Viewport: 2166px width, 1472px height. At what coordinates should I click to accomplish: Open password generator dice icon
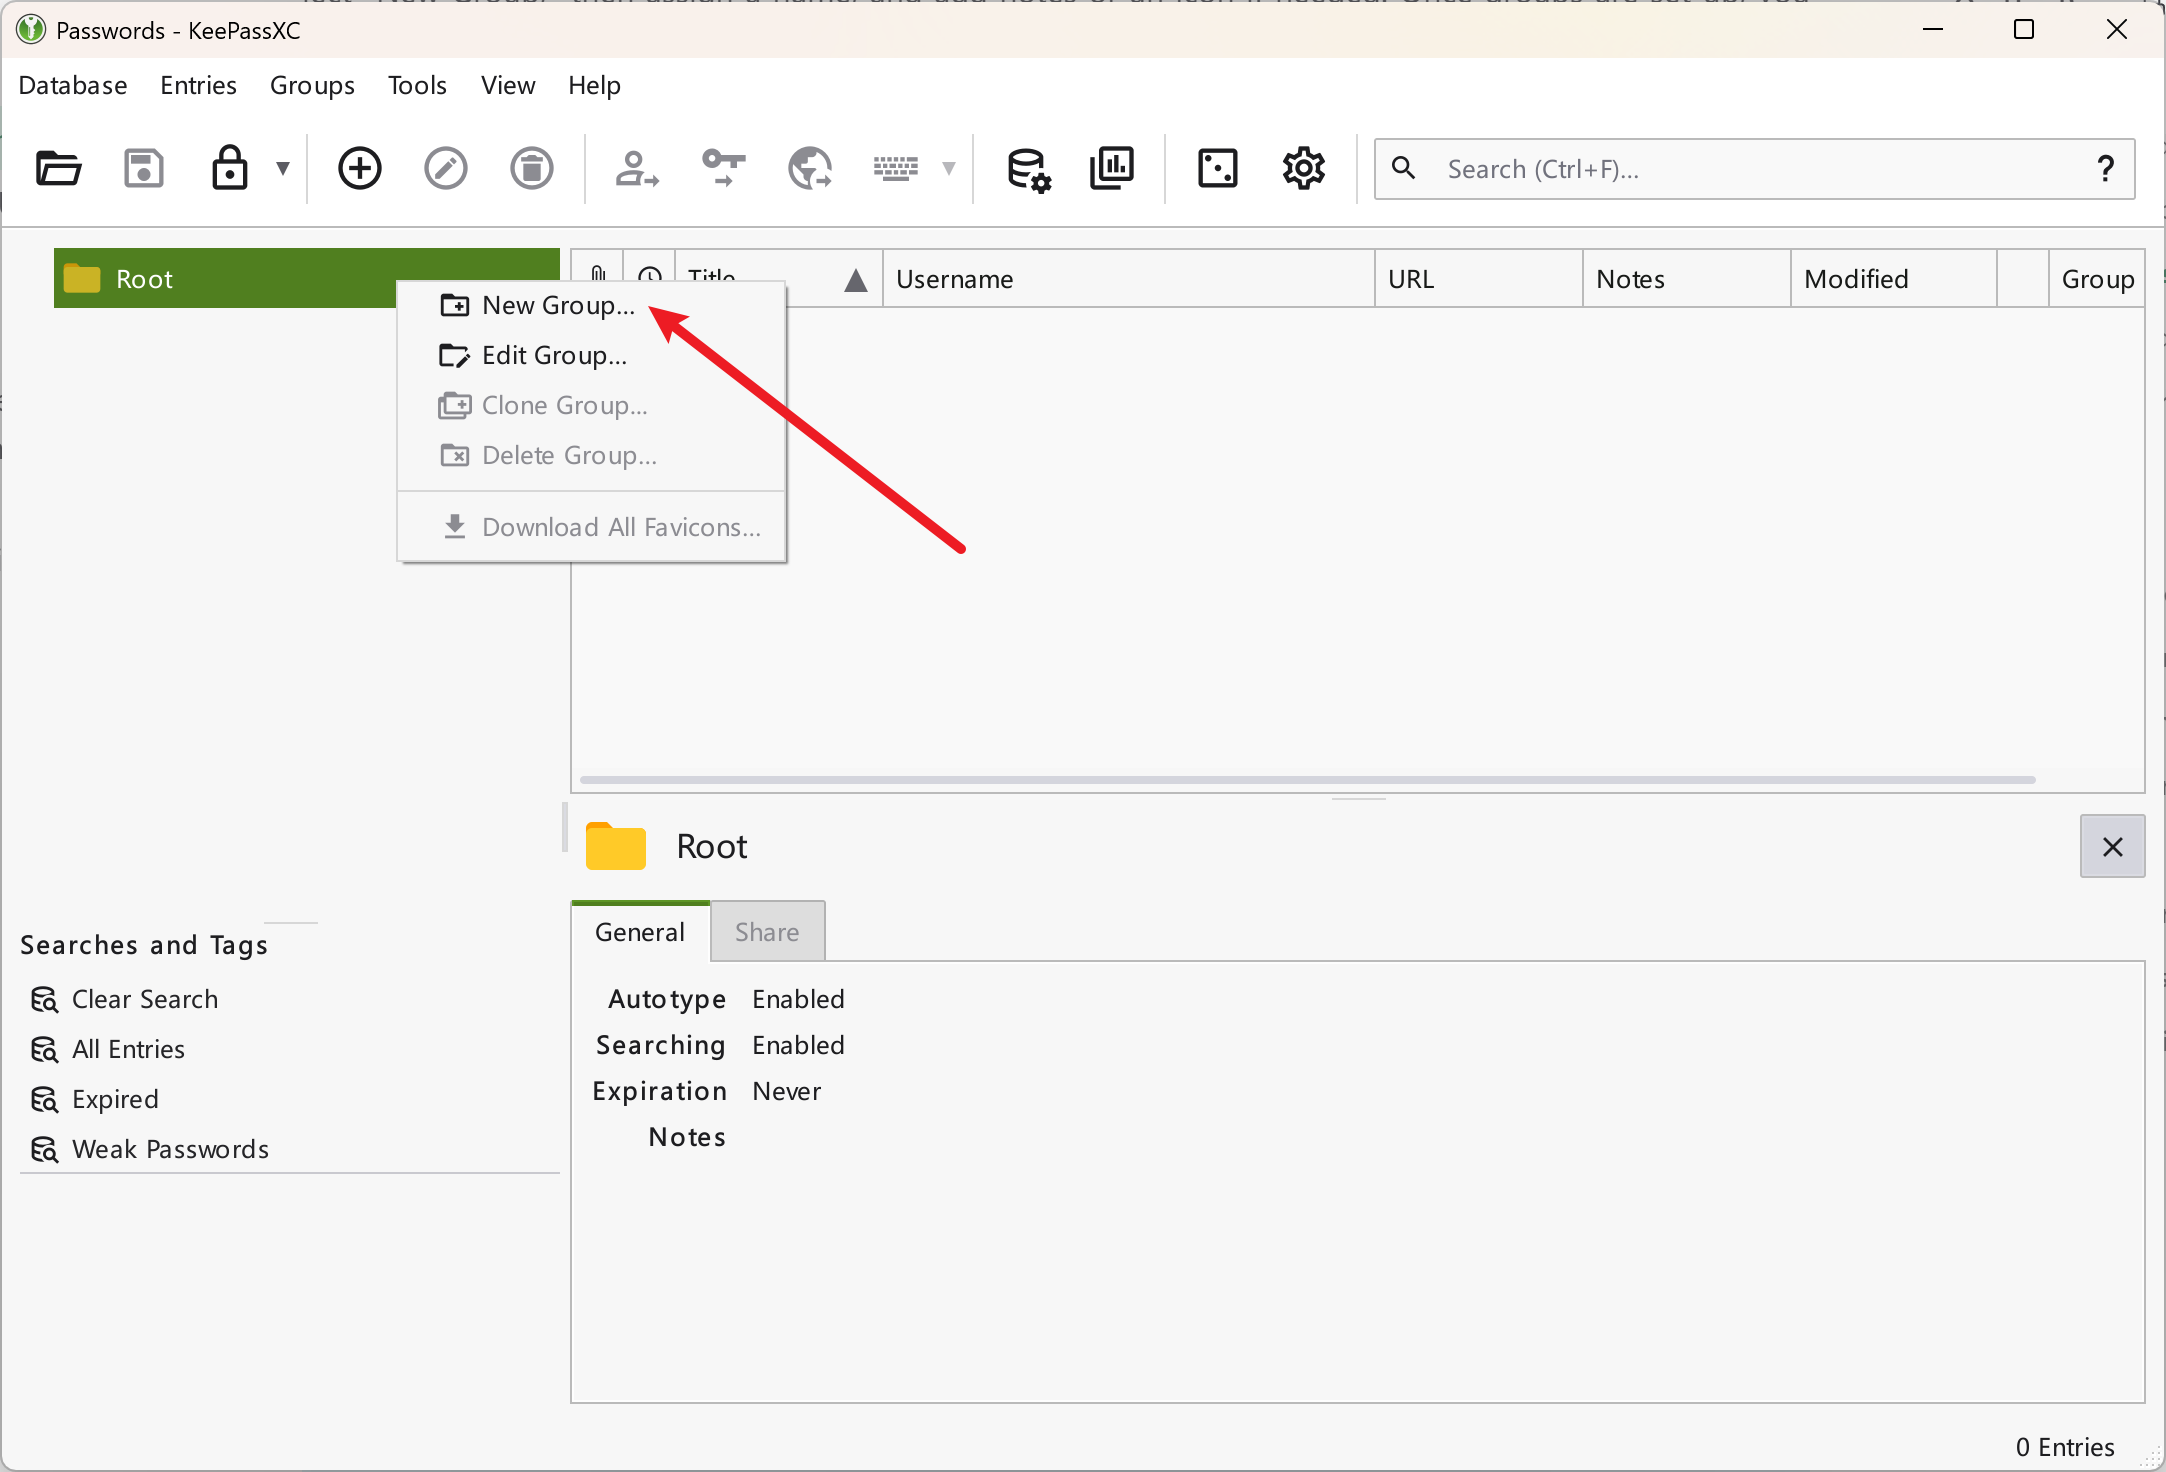click(x=1217, y=168)
